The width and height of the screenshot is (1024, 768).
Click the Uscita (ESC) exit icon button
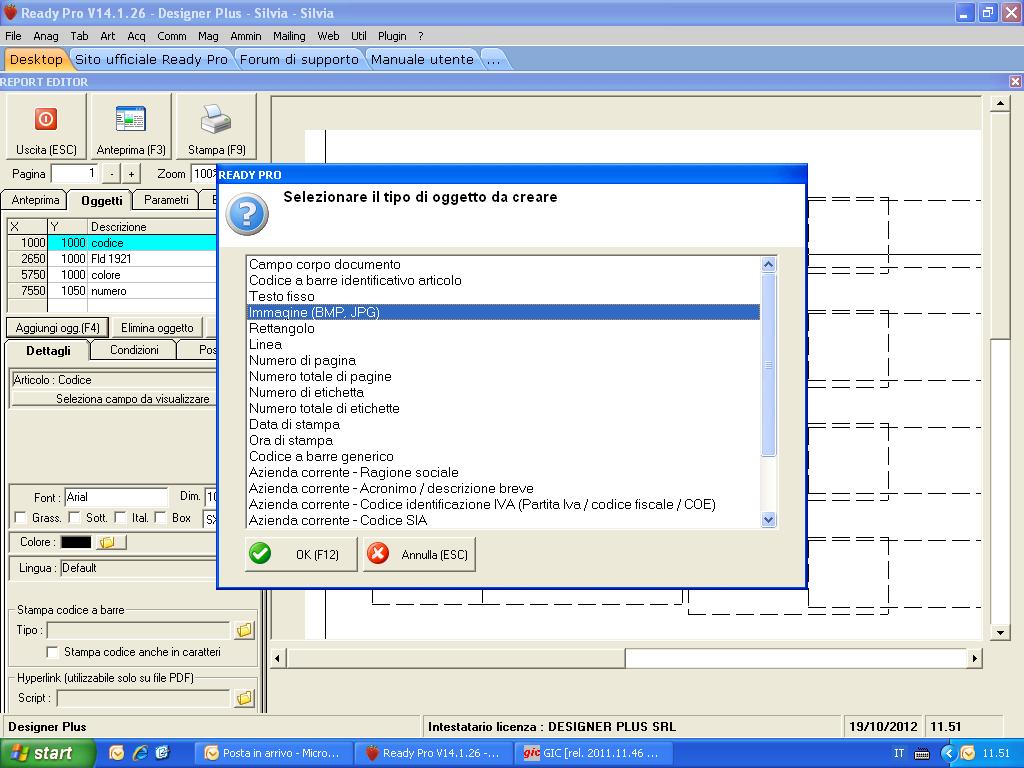pos(46,126)
